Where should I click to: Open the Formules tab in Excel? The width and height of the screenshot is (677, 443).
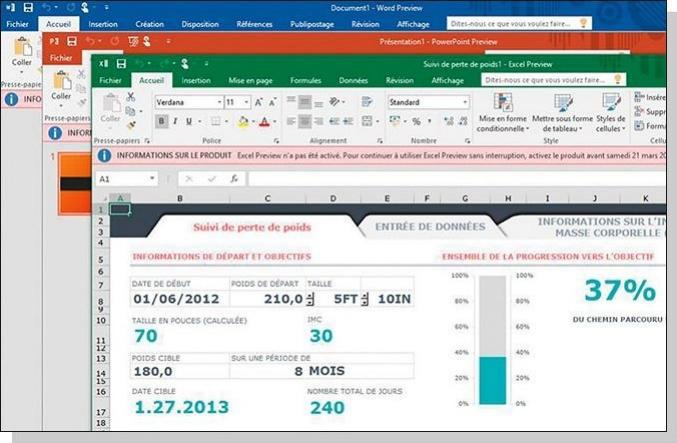[306, 81]
